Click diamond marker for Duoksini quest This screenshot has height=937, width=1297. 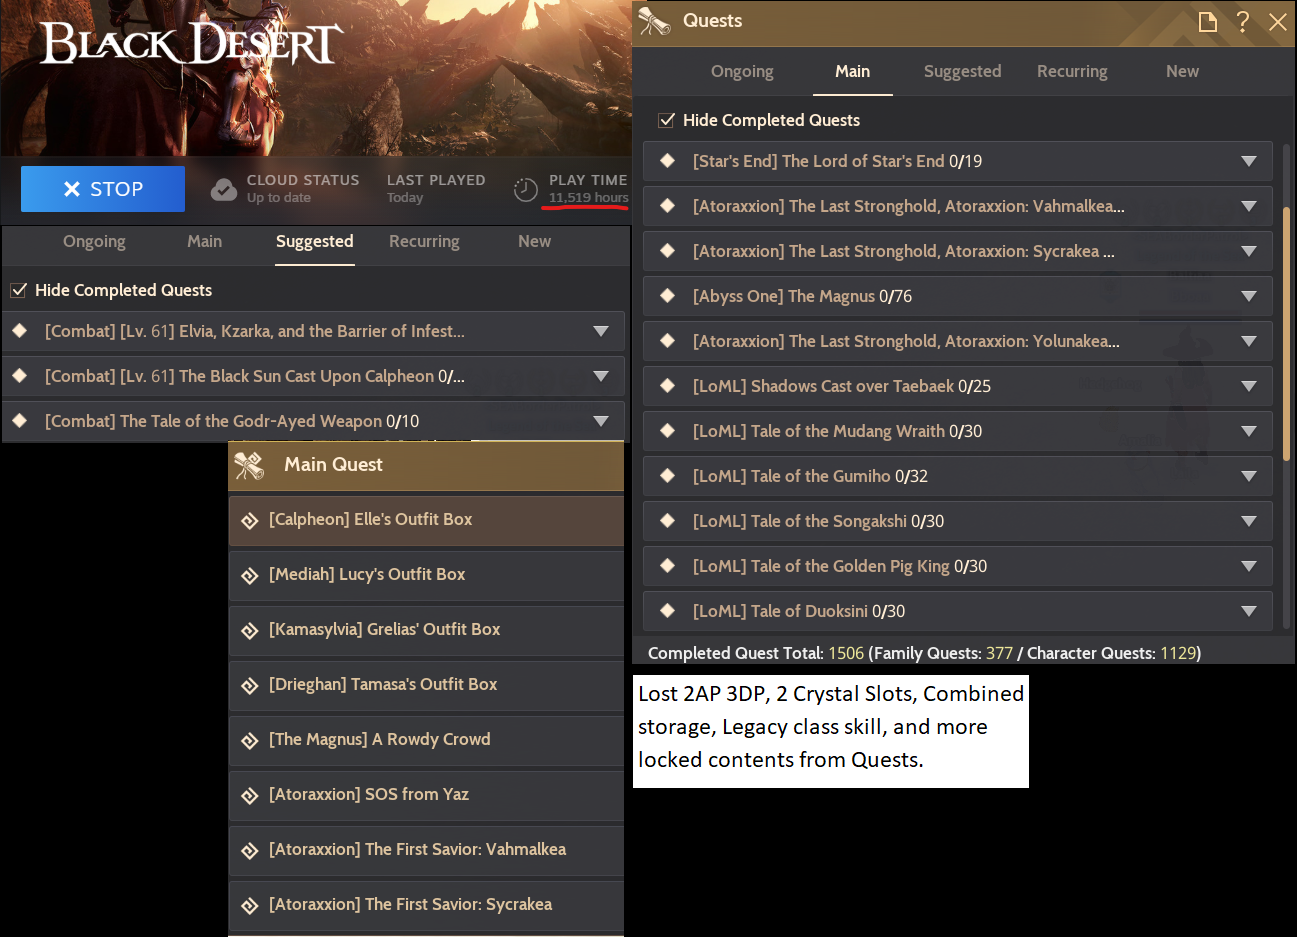pyautogui.click(x=668, y=611)
